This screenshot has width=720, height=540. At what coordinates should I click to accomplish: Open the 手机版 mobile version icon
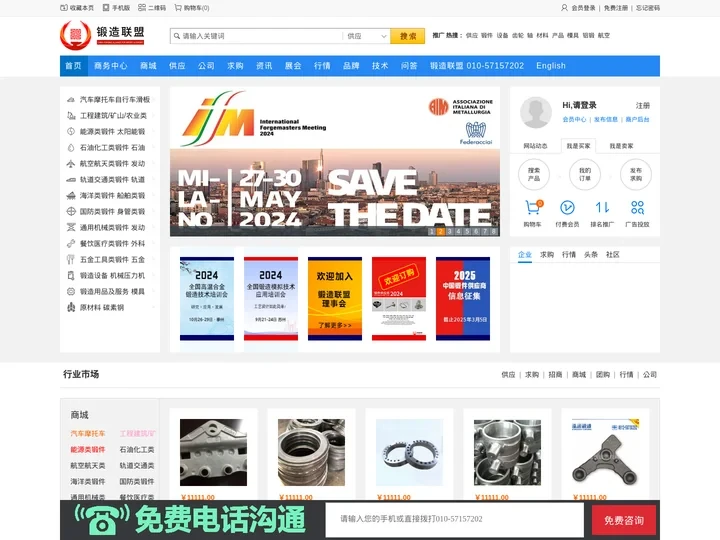tap(106, 8)
